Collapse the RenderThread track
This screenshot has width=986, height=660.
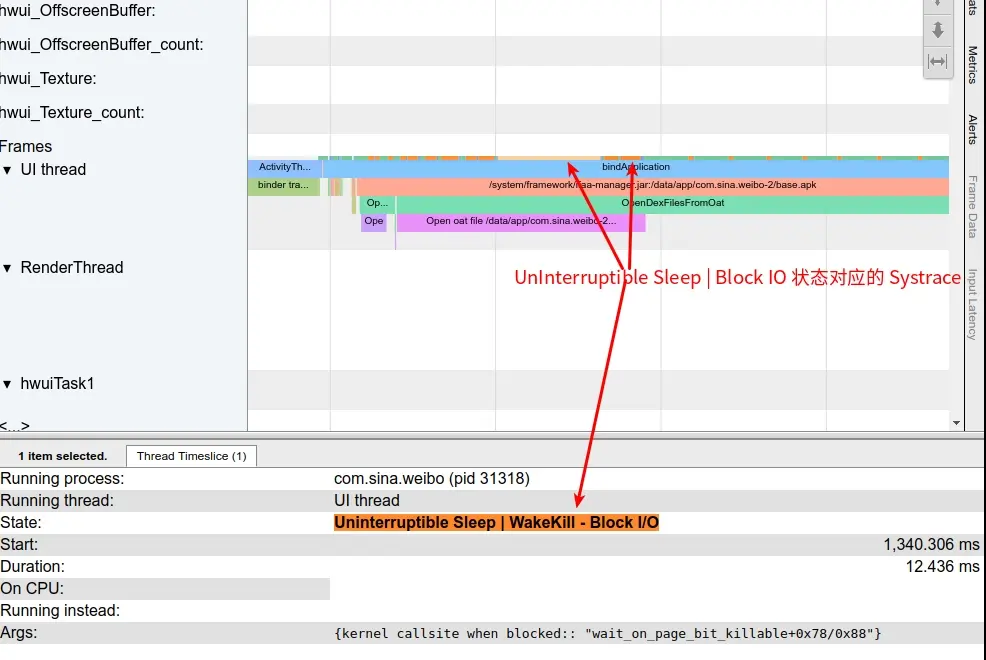click(x=9, y=267)
